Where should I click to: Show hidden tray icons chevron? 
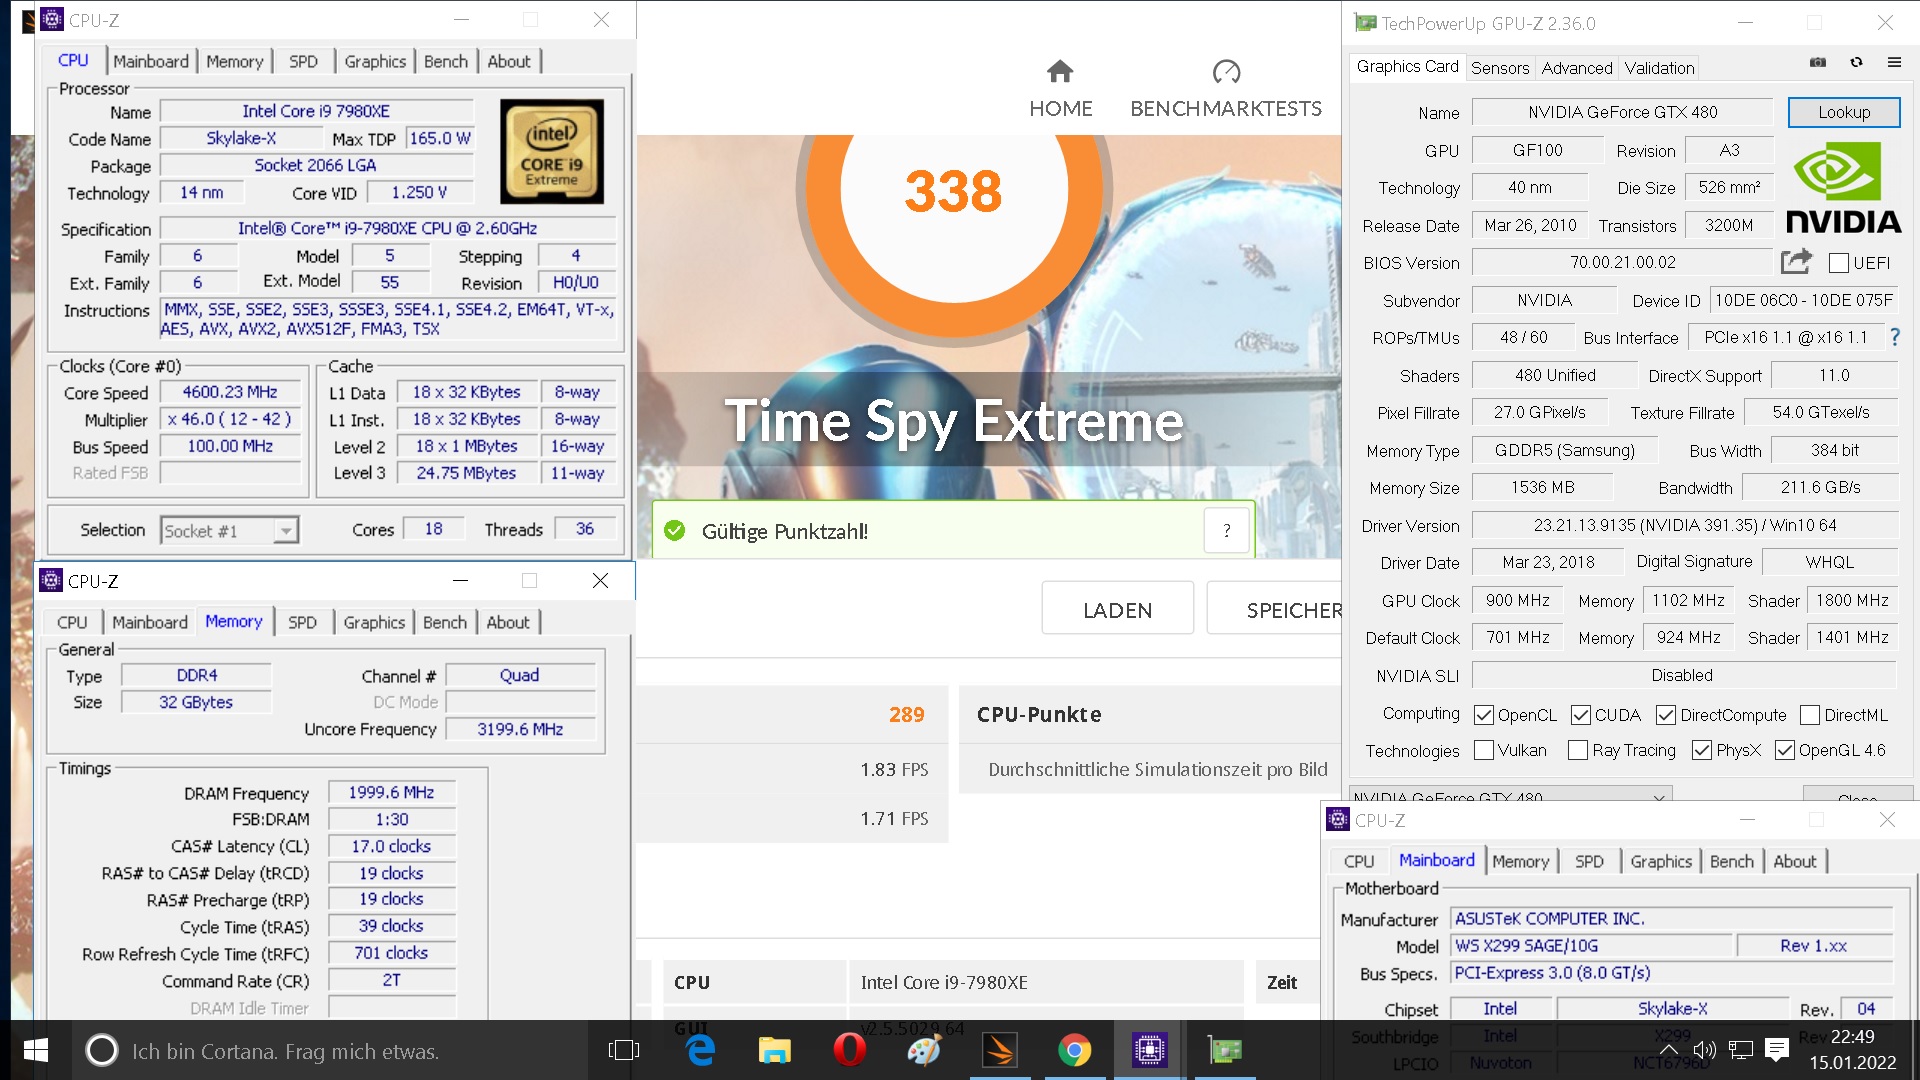pyautogui.click(x=1667, y=1050)
